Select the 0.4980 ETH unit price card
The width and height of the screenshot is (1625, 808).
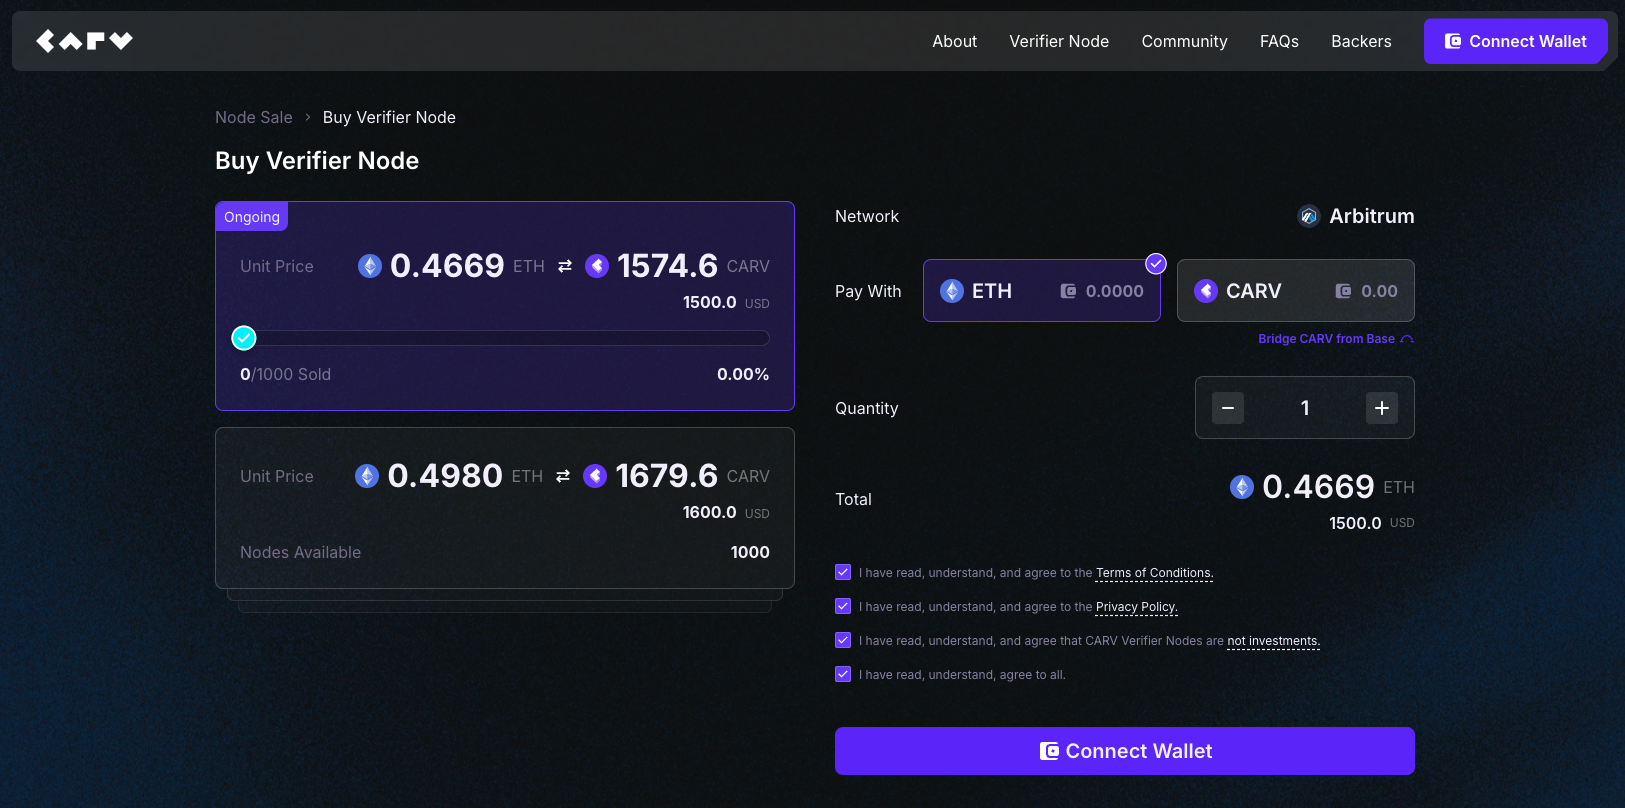pos(505,508)
